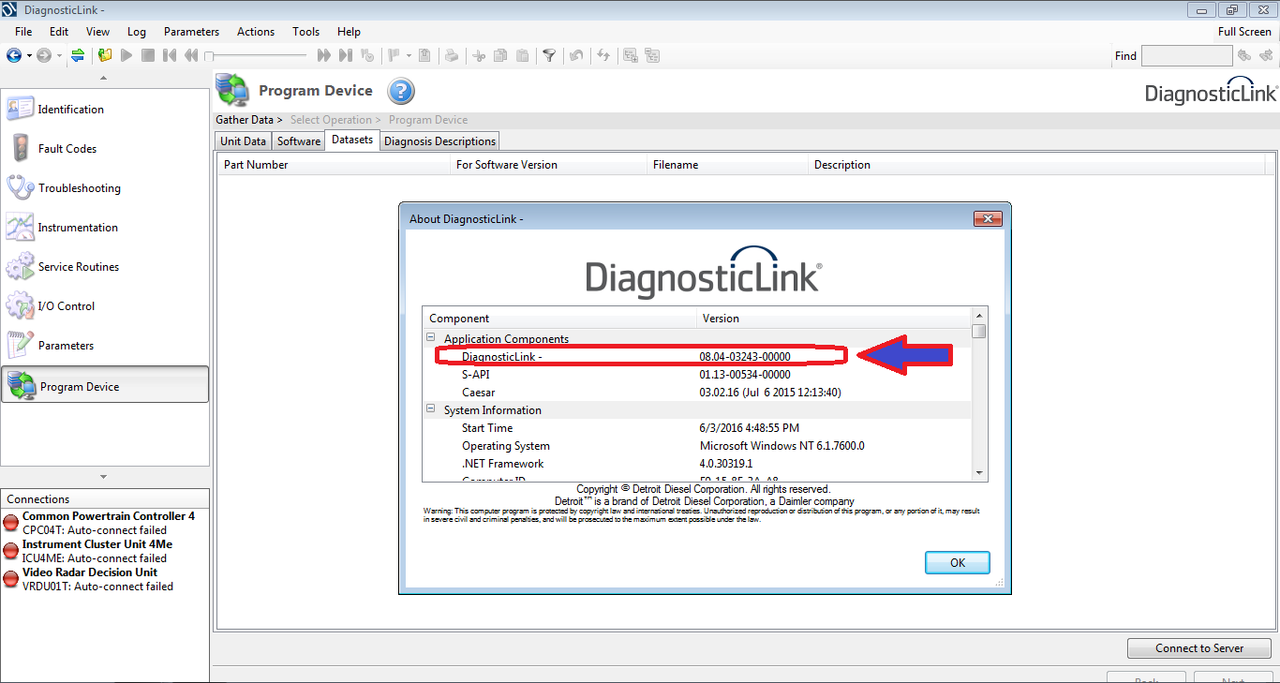Open a log file via folder icon
The width and height of the screenshot is (1280, 683).
point(105,56)
